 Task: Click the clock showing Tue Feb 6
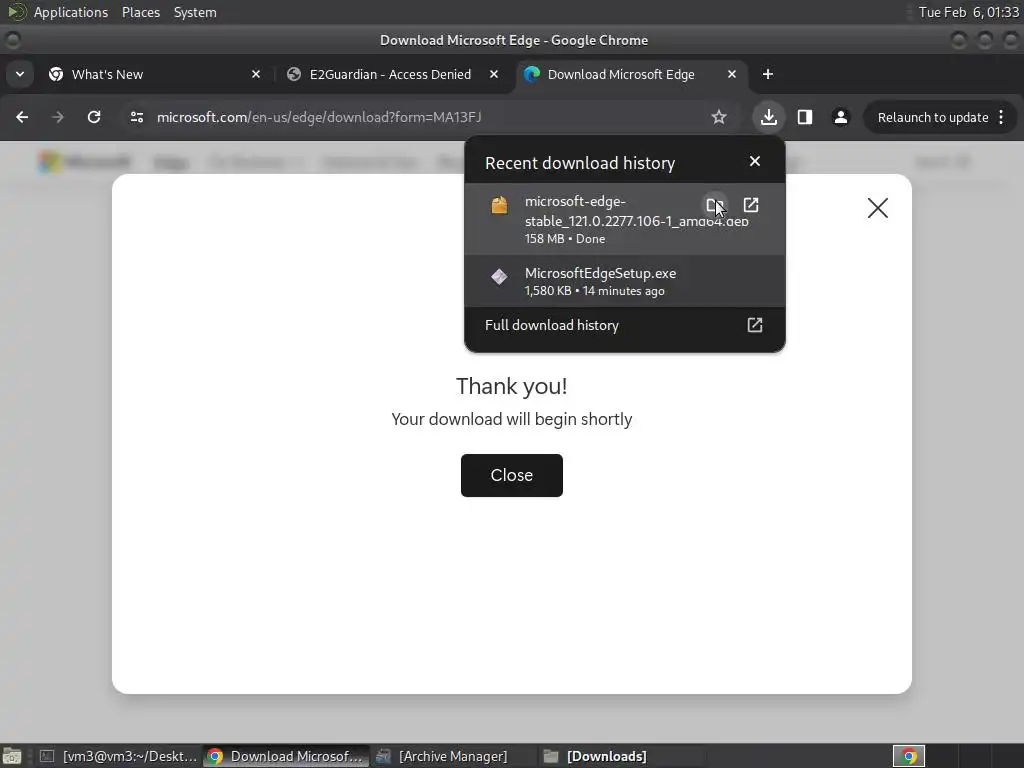pyautogui.click(x=968, y=12)
